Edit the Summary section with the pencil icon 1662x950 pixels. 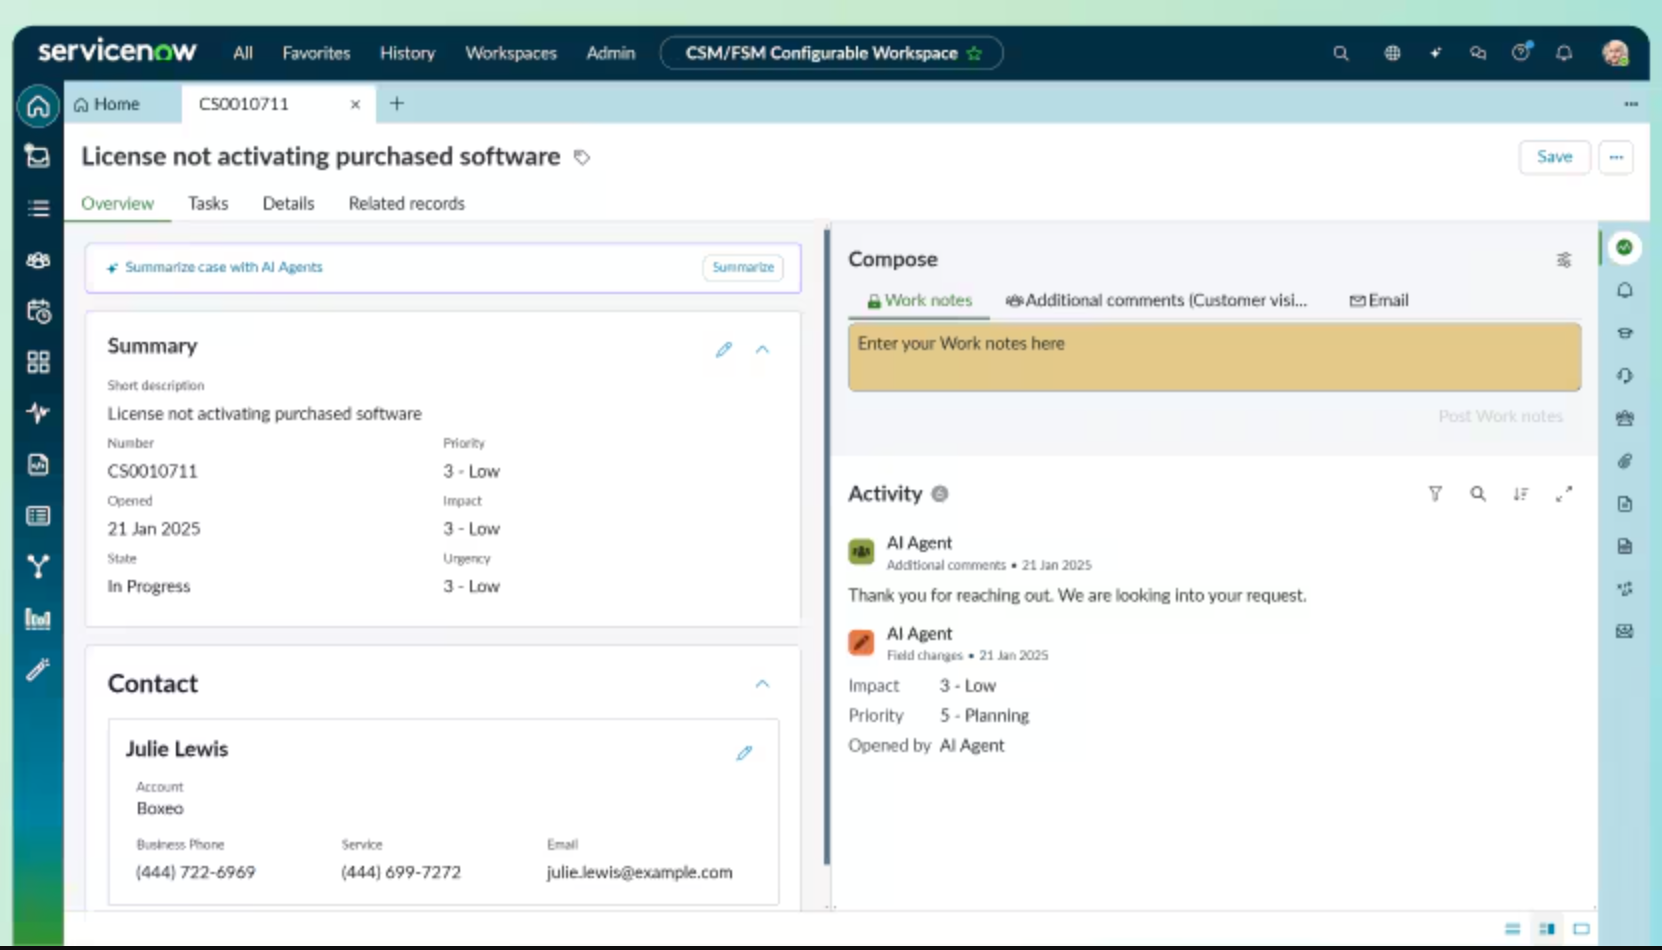tap(723, 349)
